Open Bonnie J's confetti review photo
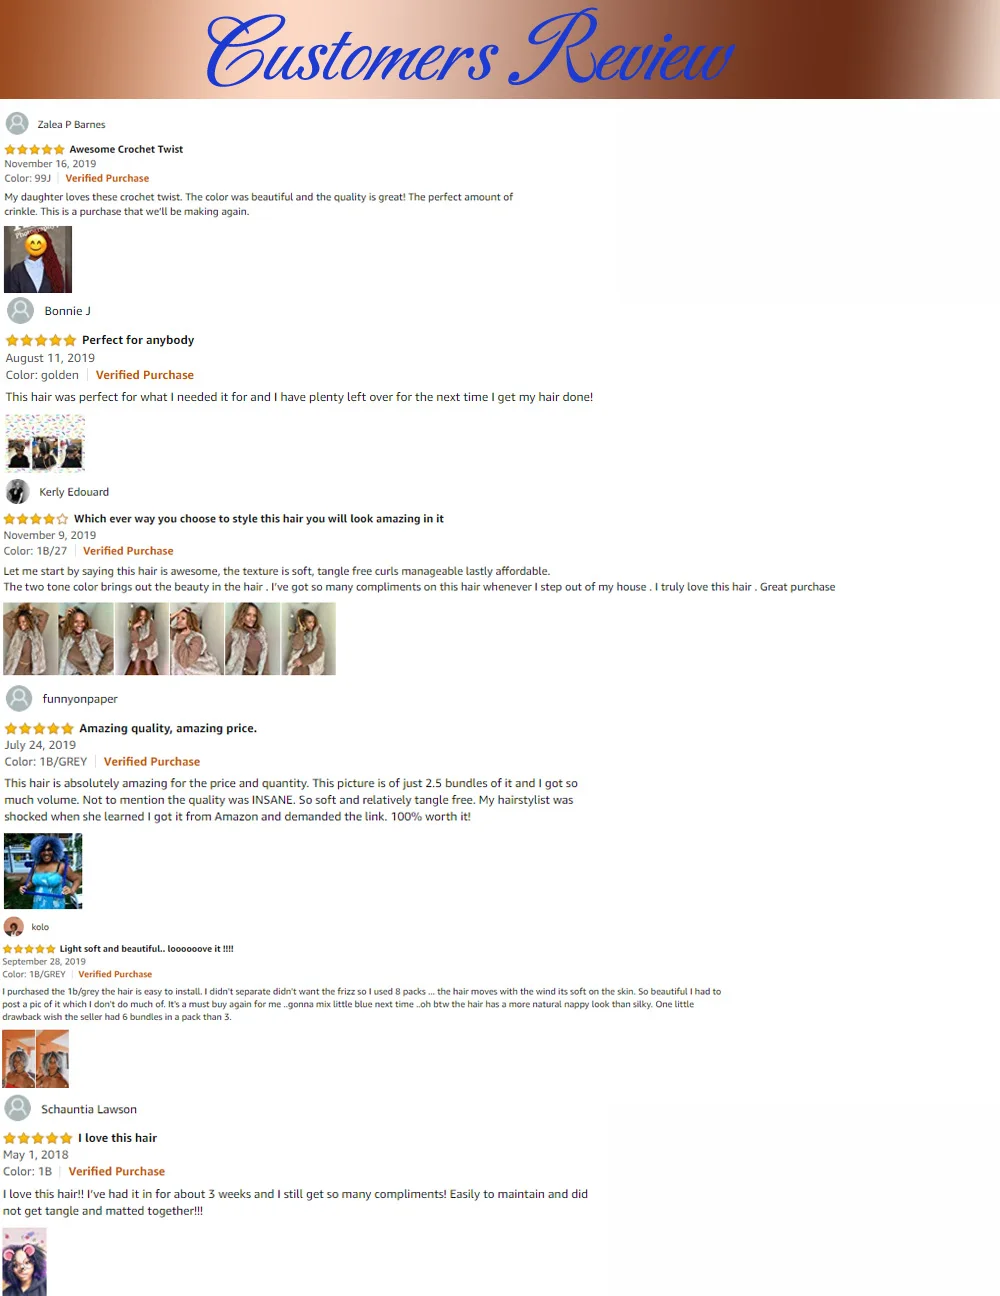1000x1296 pixels. pos(45,442)
